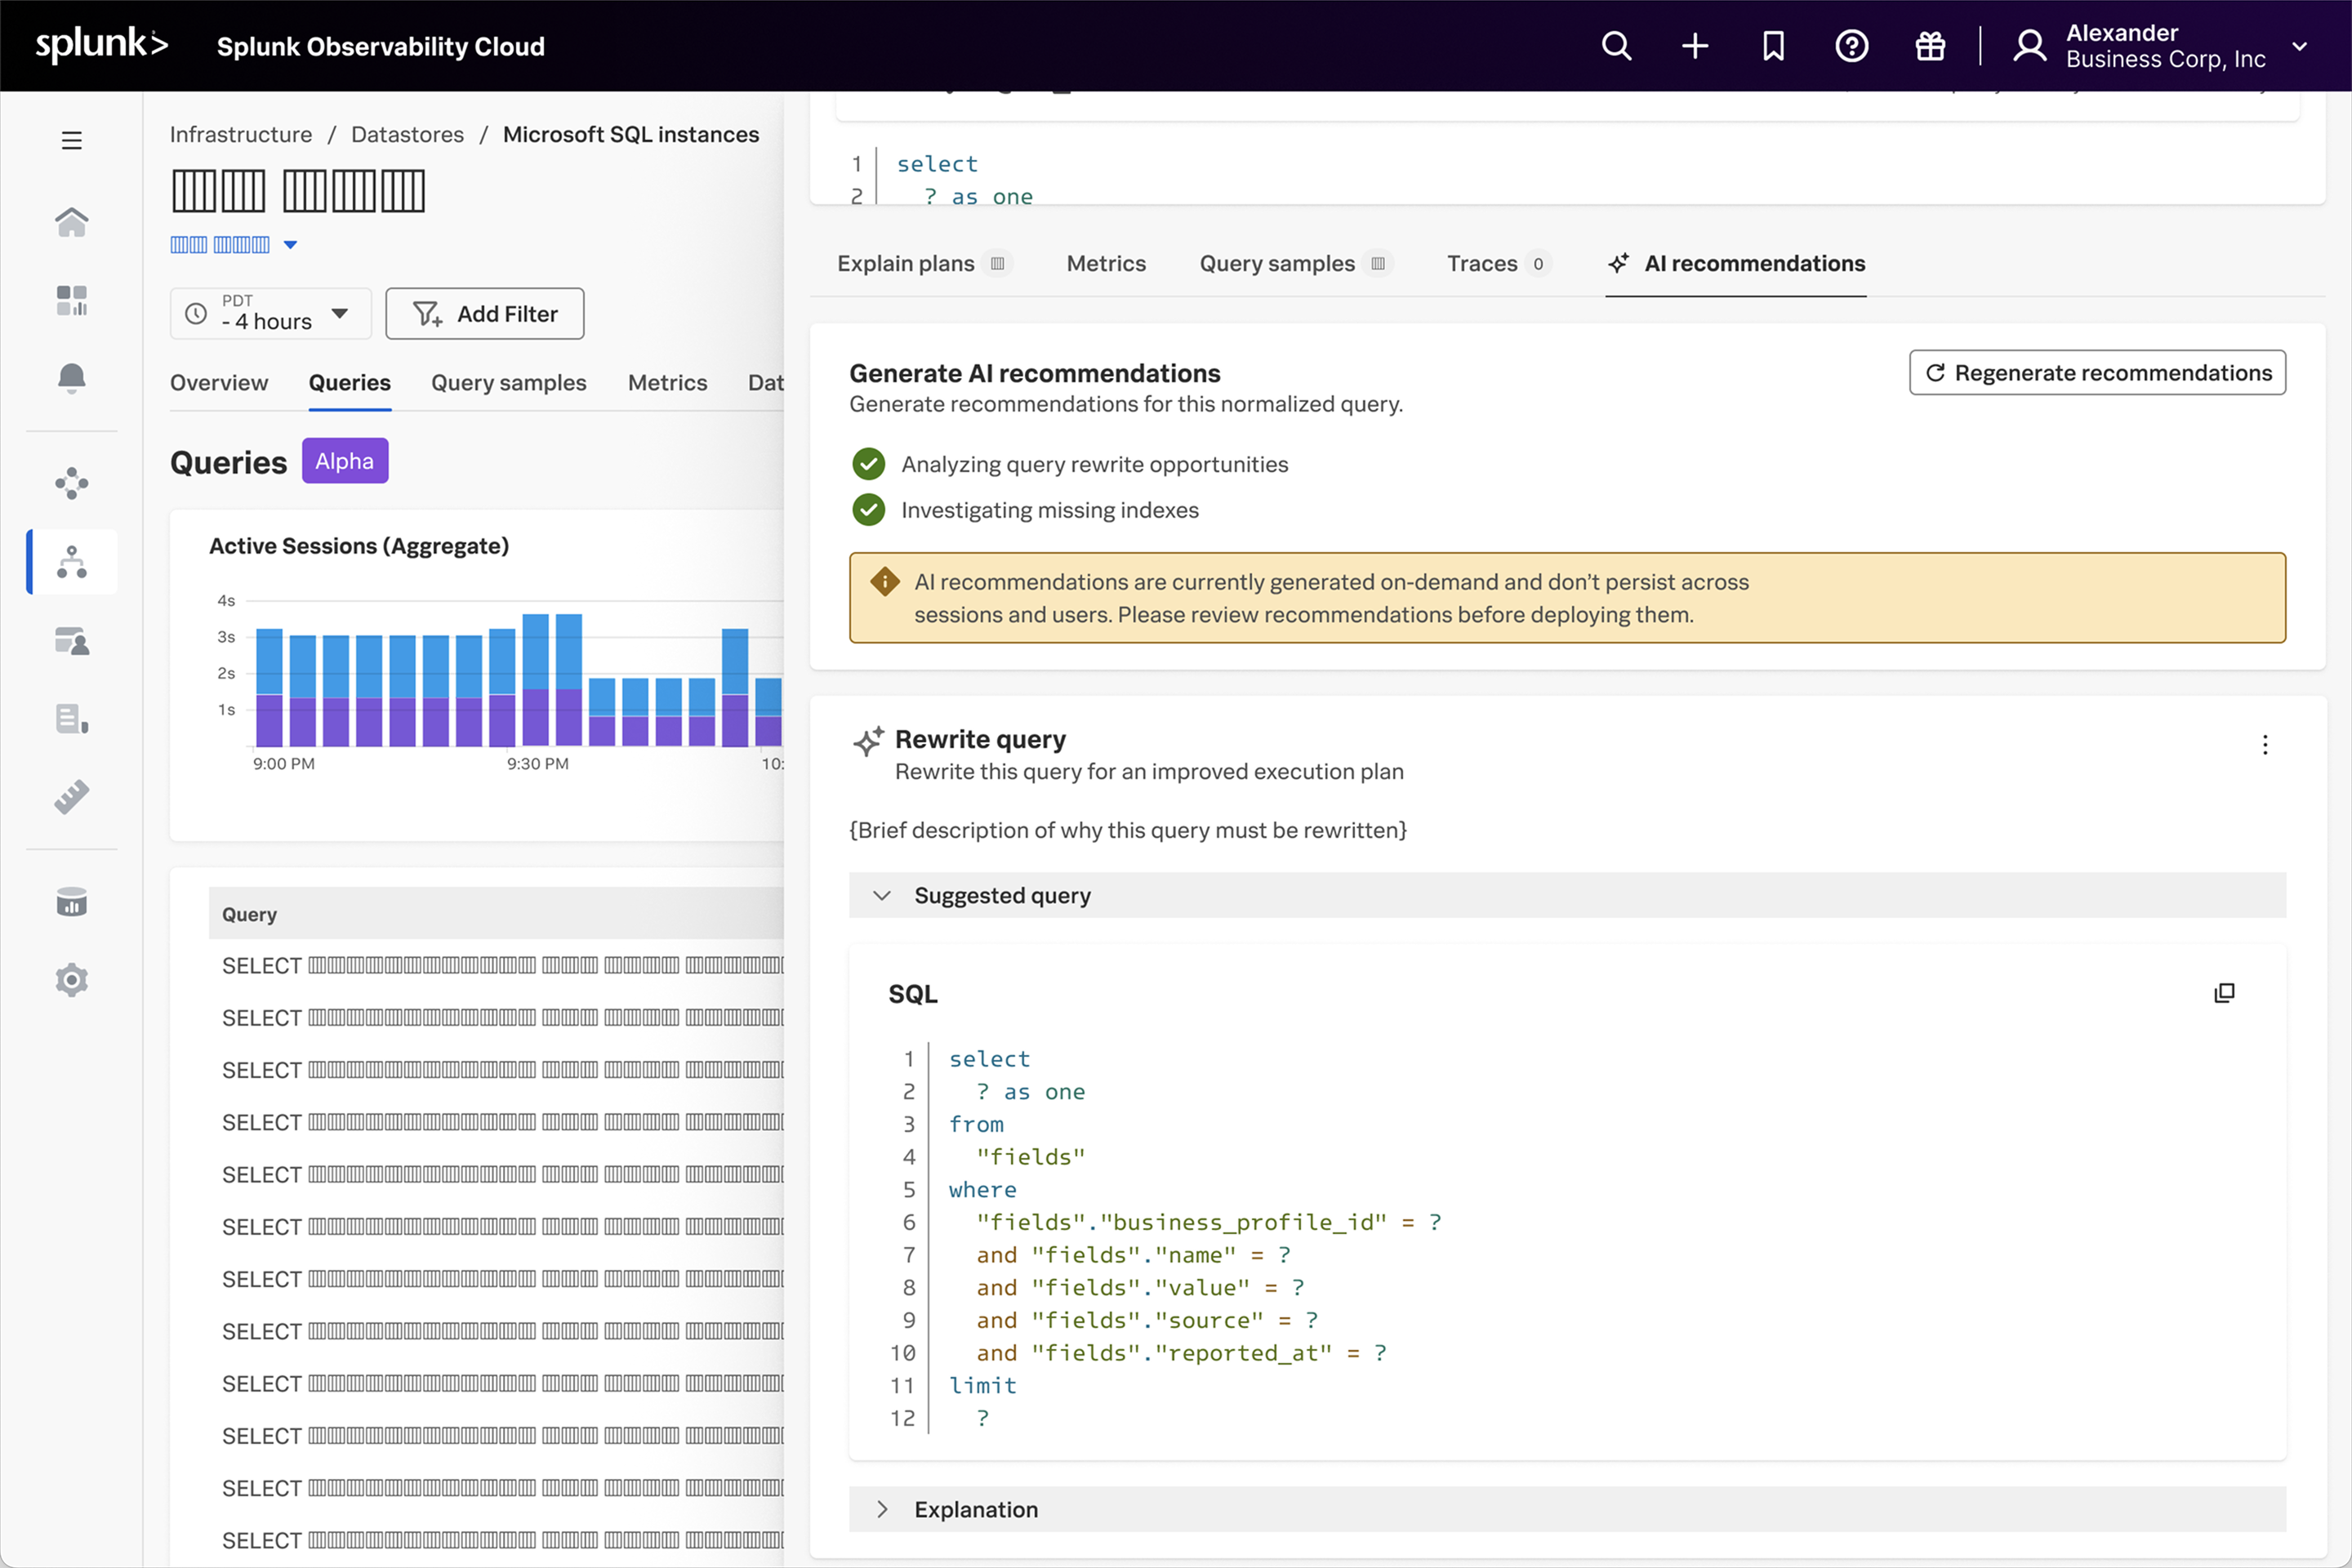Click the gift what's new icon
The image size is (2352, 1568).
[1930, 46]
